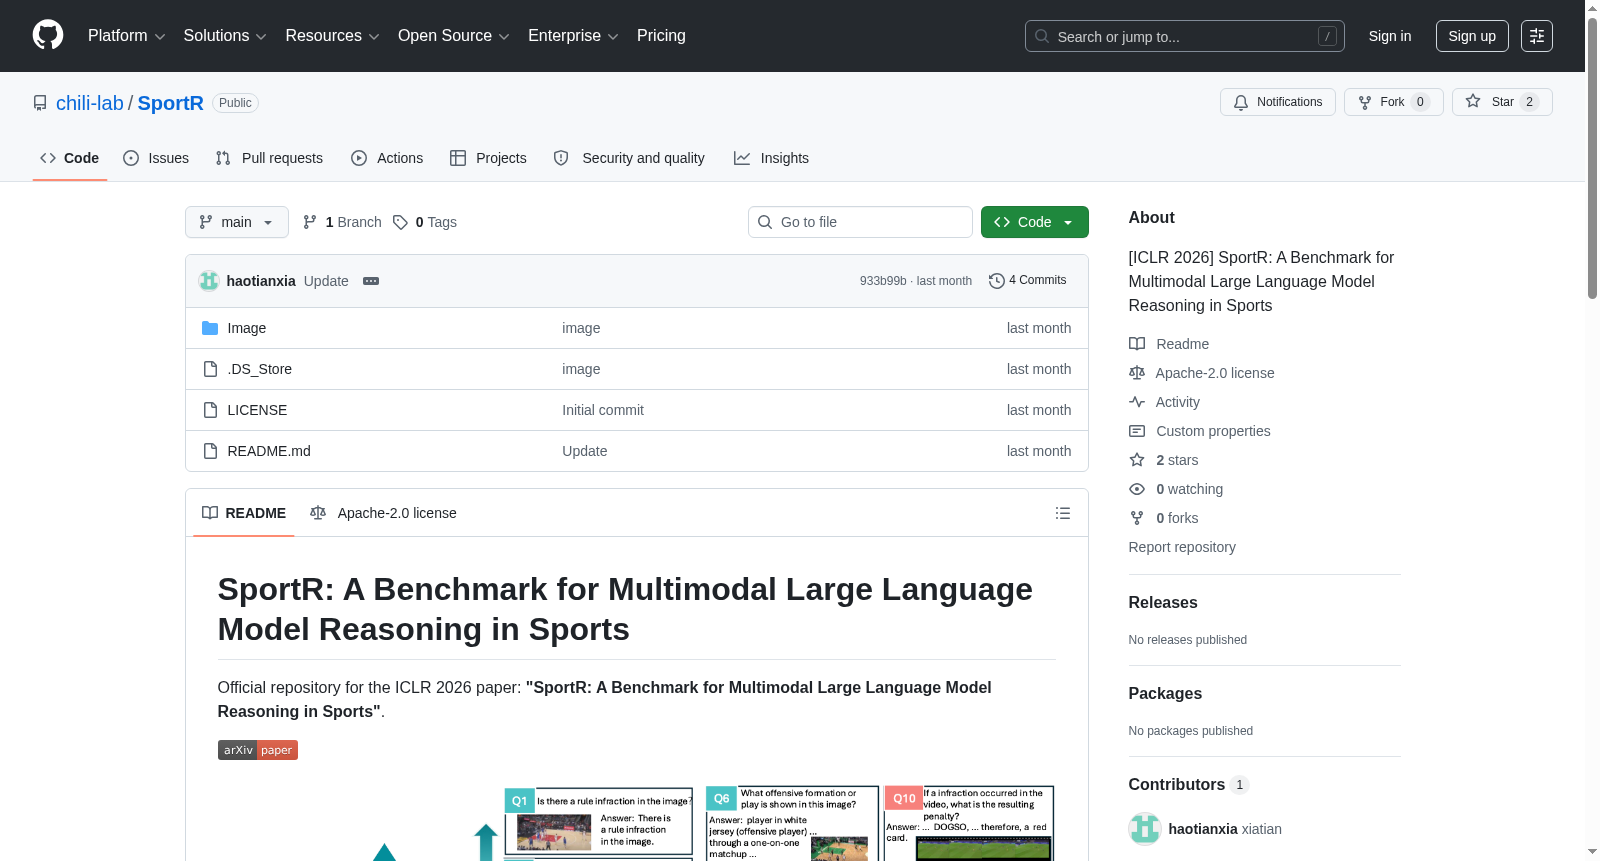View the 0 Tags list
This screenshot has height=861, width=1600.
tap(425, 222)
